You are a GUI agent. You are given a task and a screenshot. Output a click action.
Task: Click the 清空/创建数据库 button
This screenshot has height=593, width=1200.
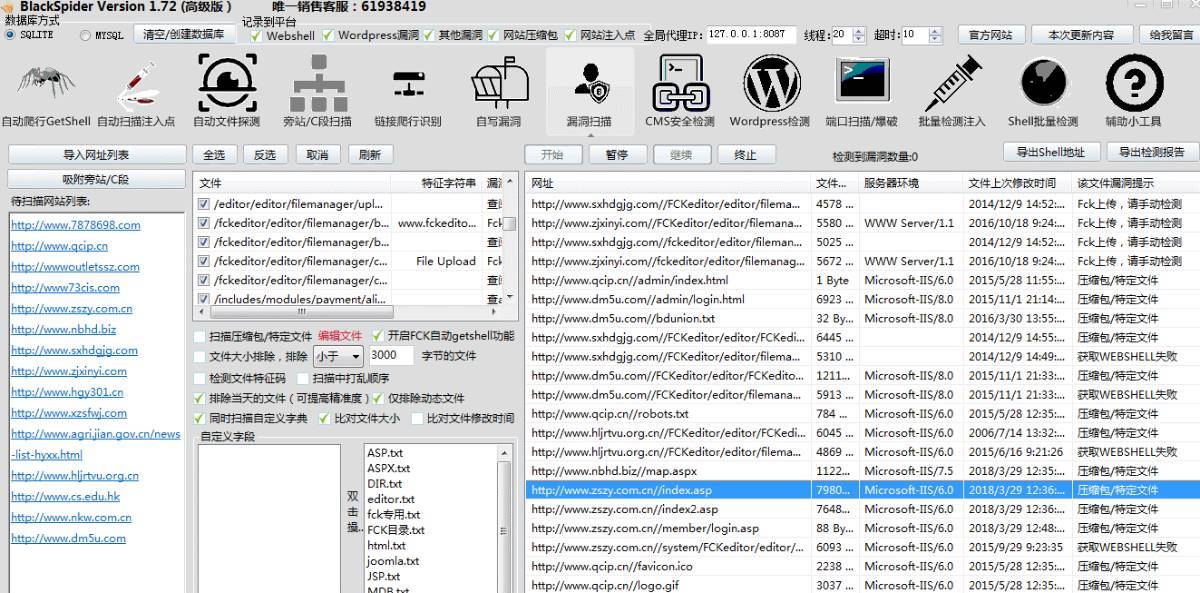[185, 34]
